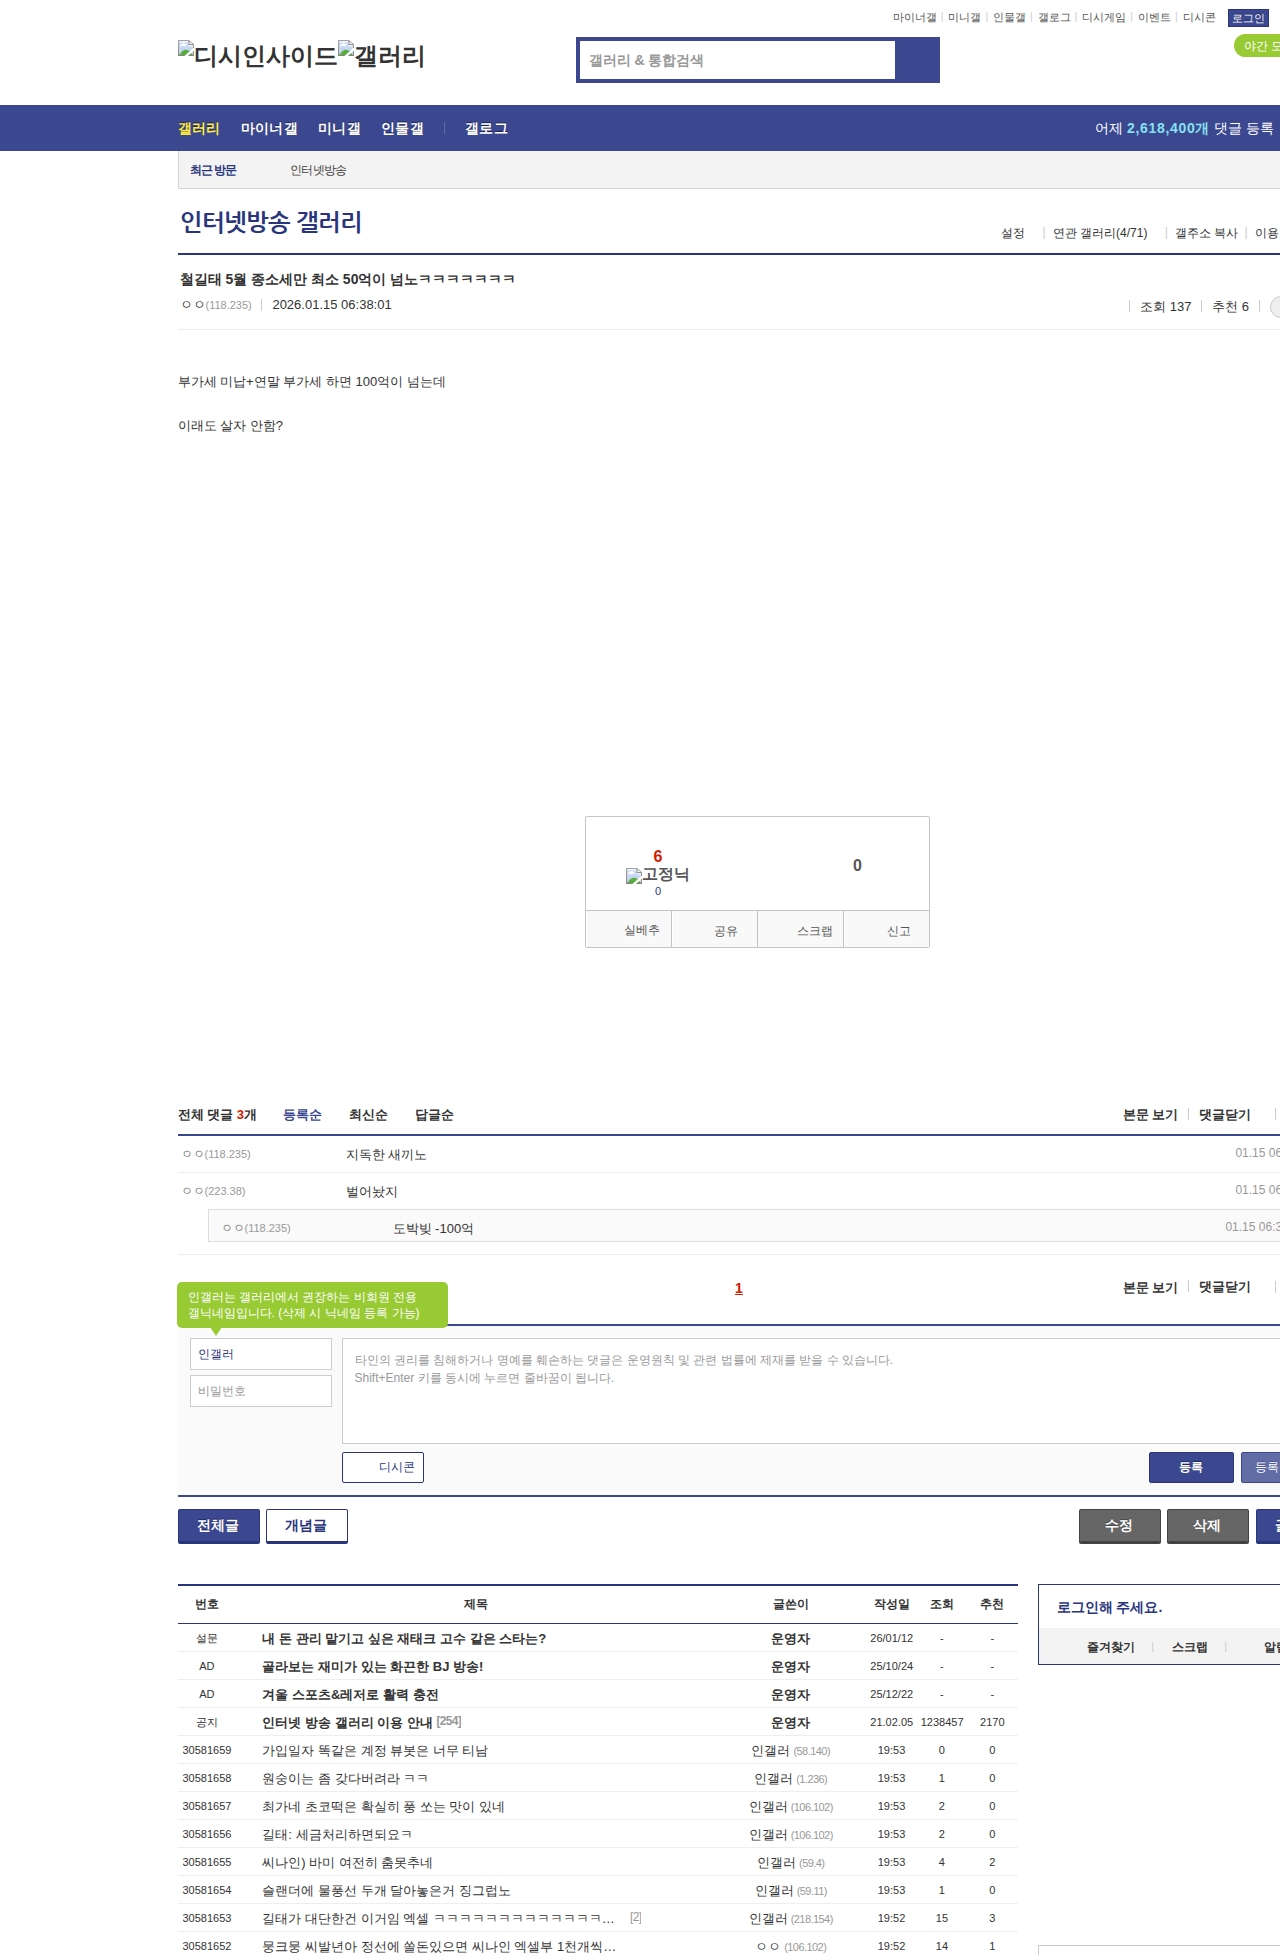This screenshot has width=1280, height=1955.
Task: Open 스크랩 in the login box
Action: click(x=1190, y=1647)
